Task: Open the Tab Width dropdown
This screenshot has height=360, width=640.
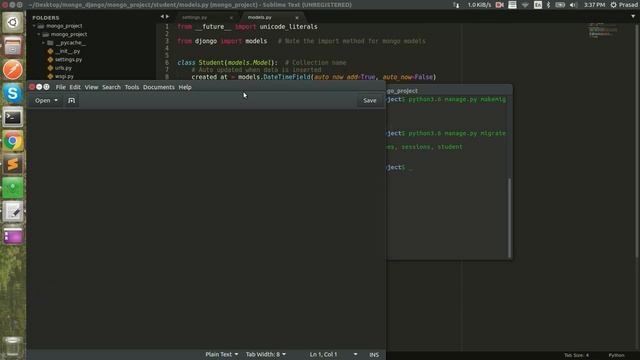Action: [x=266, y=354]
